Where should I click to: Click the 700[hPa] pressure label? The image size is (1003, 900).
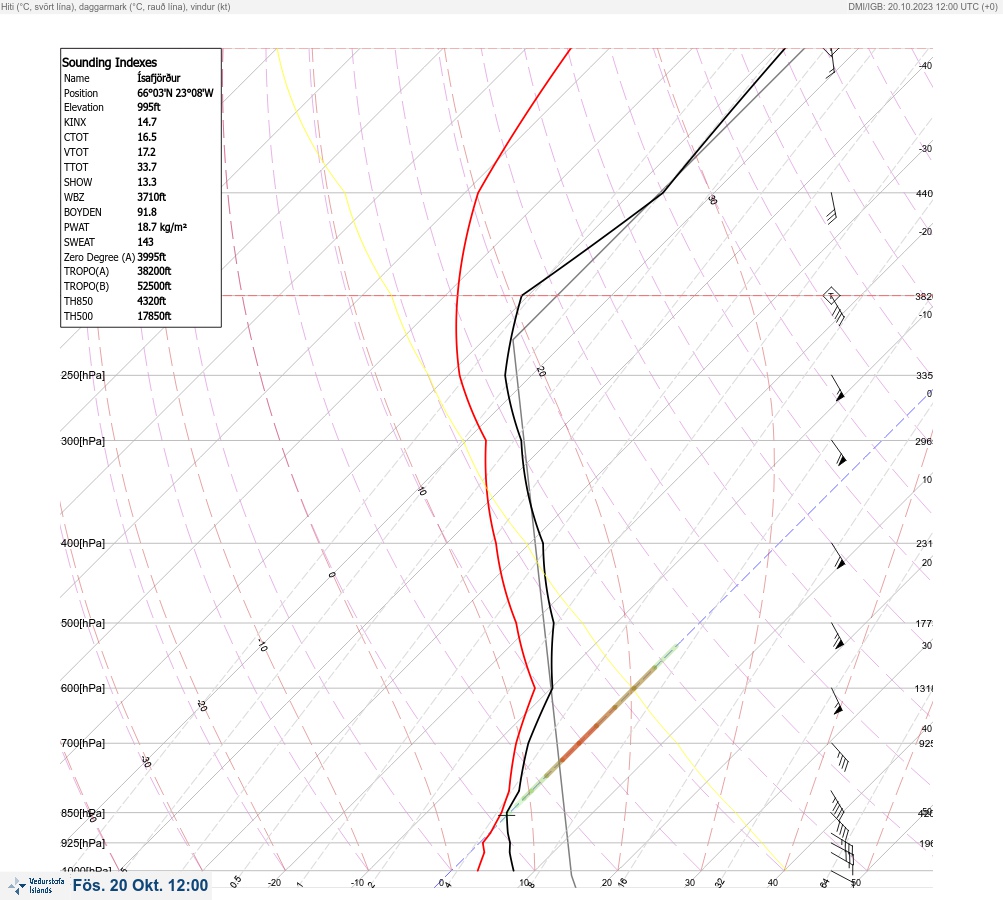click(83, 743)
